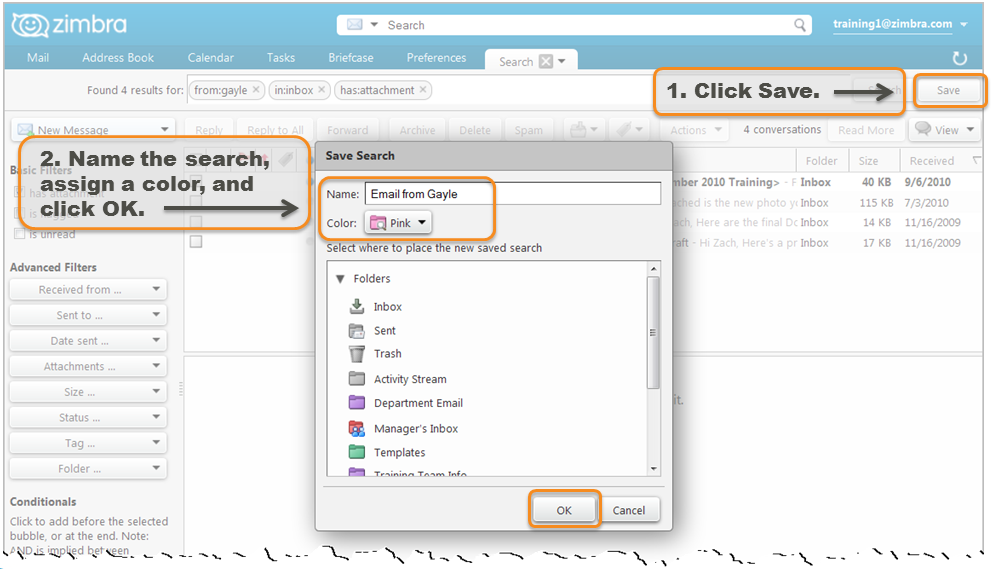Collapse the Folders tree
Viewport: 991px width, 569px height.
coord(340,279)
